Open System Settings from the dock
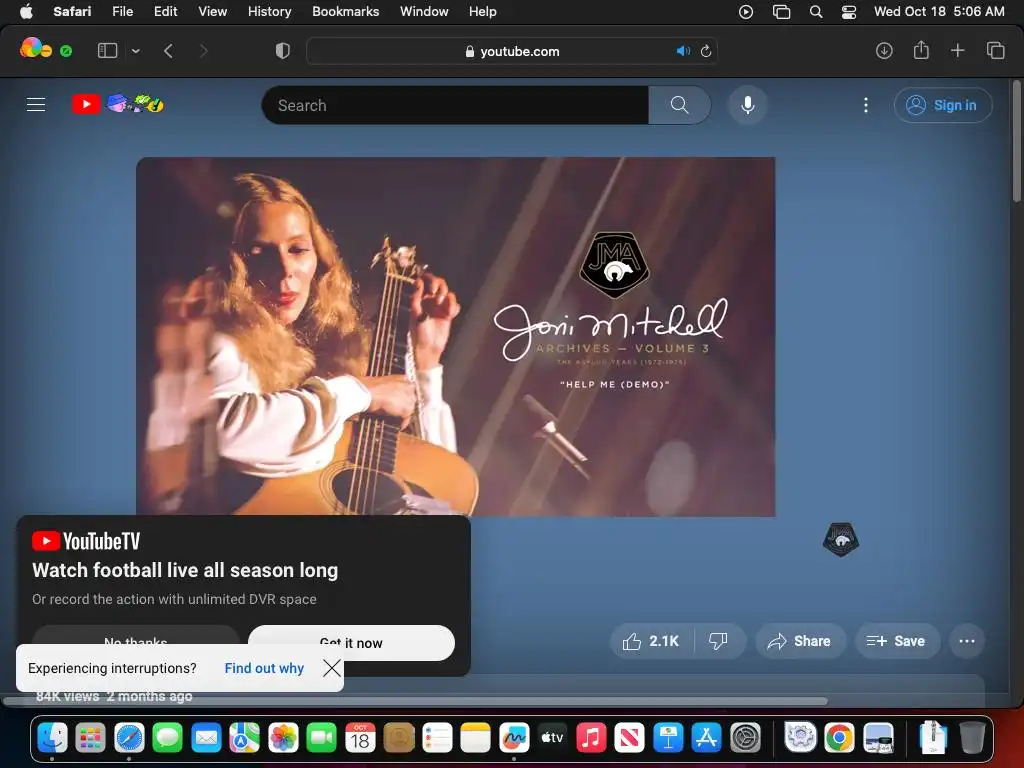Viewport: 1024px width, 768px height. [745, 738]
